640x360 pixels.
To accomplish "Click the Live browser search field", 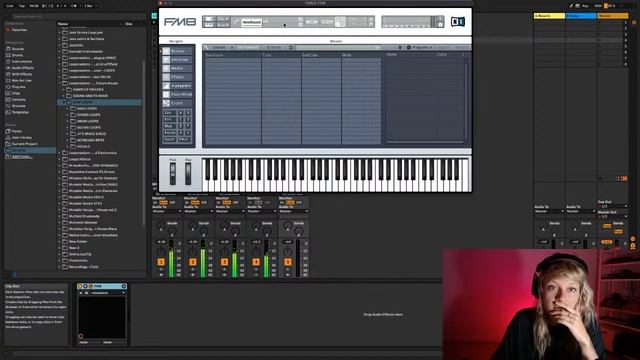I will tap(78, 16).
